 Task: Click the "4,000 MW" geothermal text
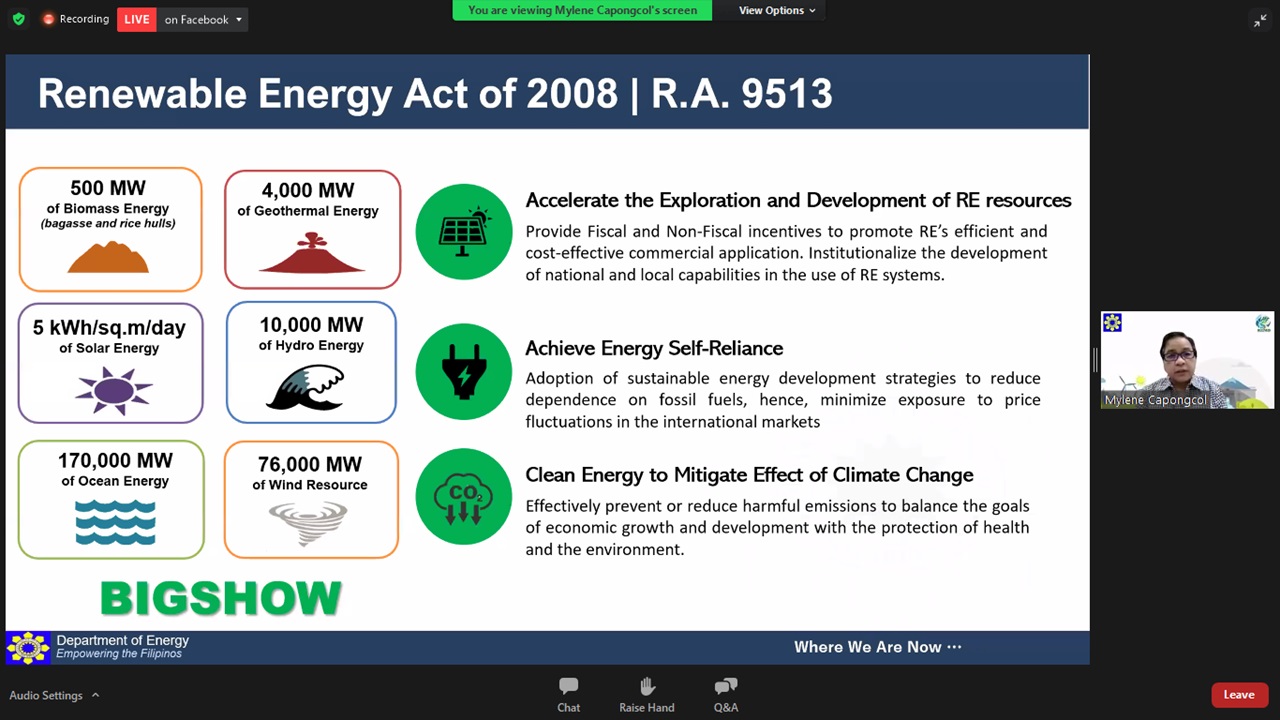tap(308, 190)
